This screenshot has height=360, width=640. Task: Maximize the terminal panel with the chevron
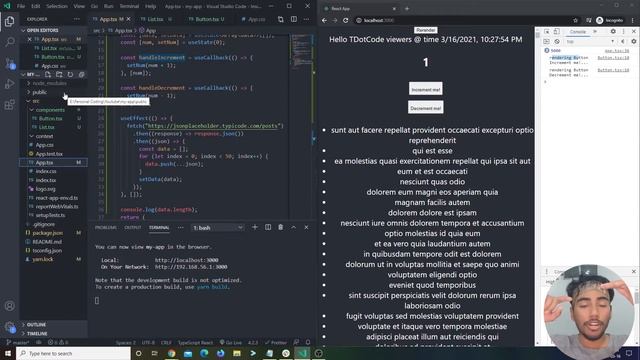(x=293, y=227)
